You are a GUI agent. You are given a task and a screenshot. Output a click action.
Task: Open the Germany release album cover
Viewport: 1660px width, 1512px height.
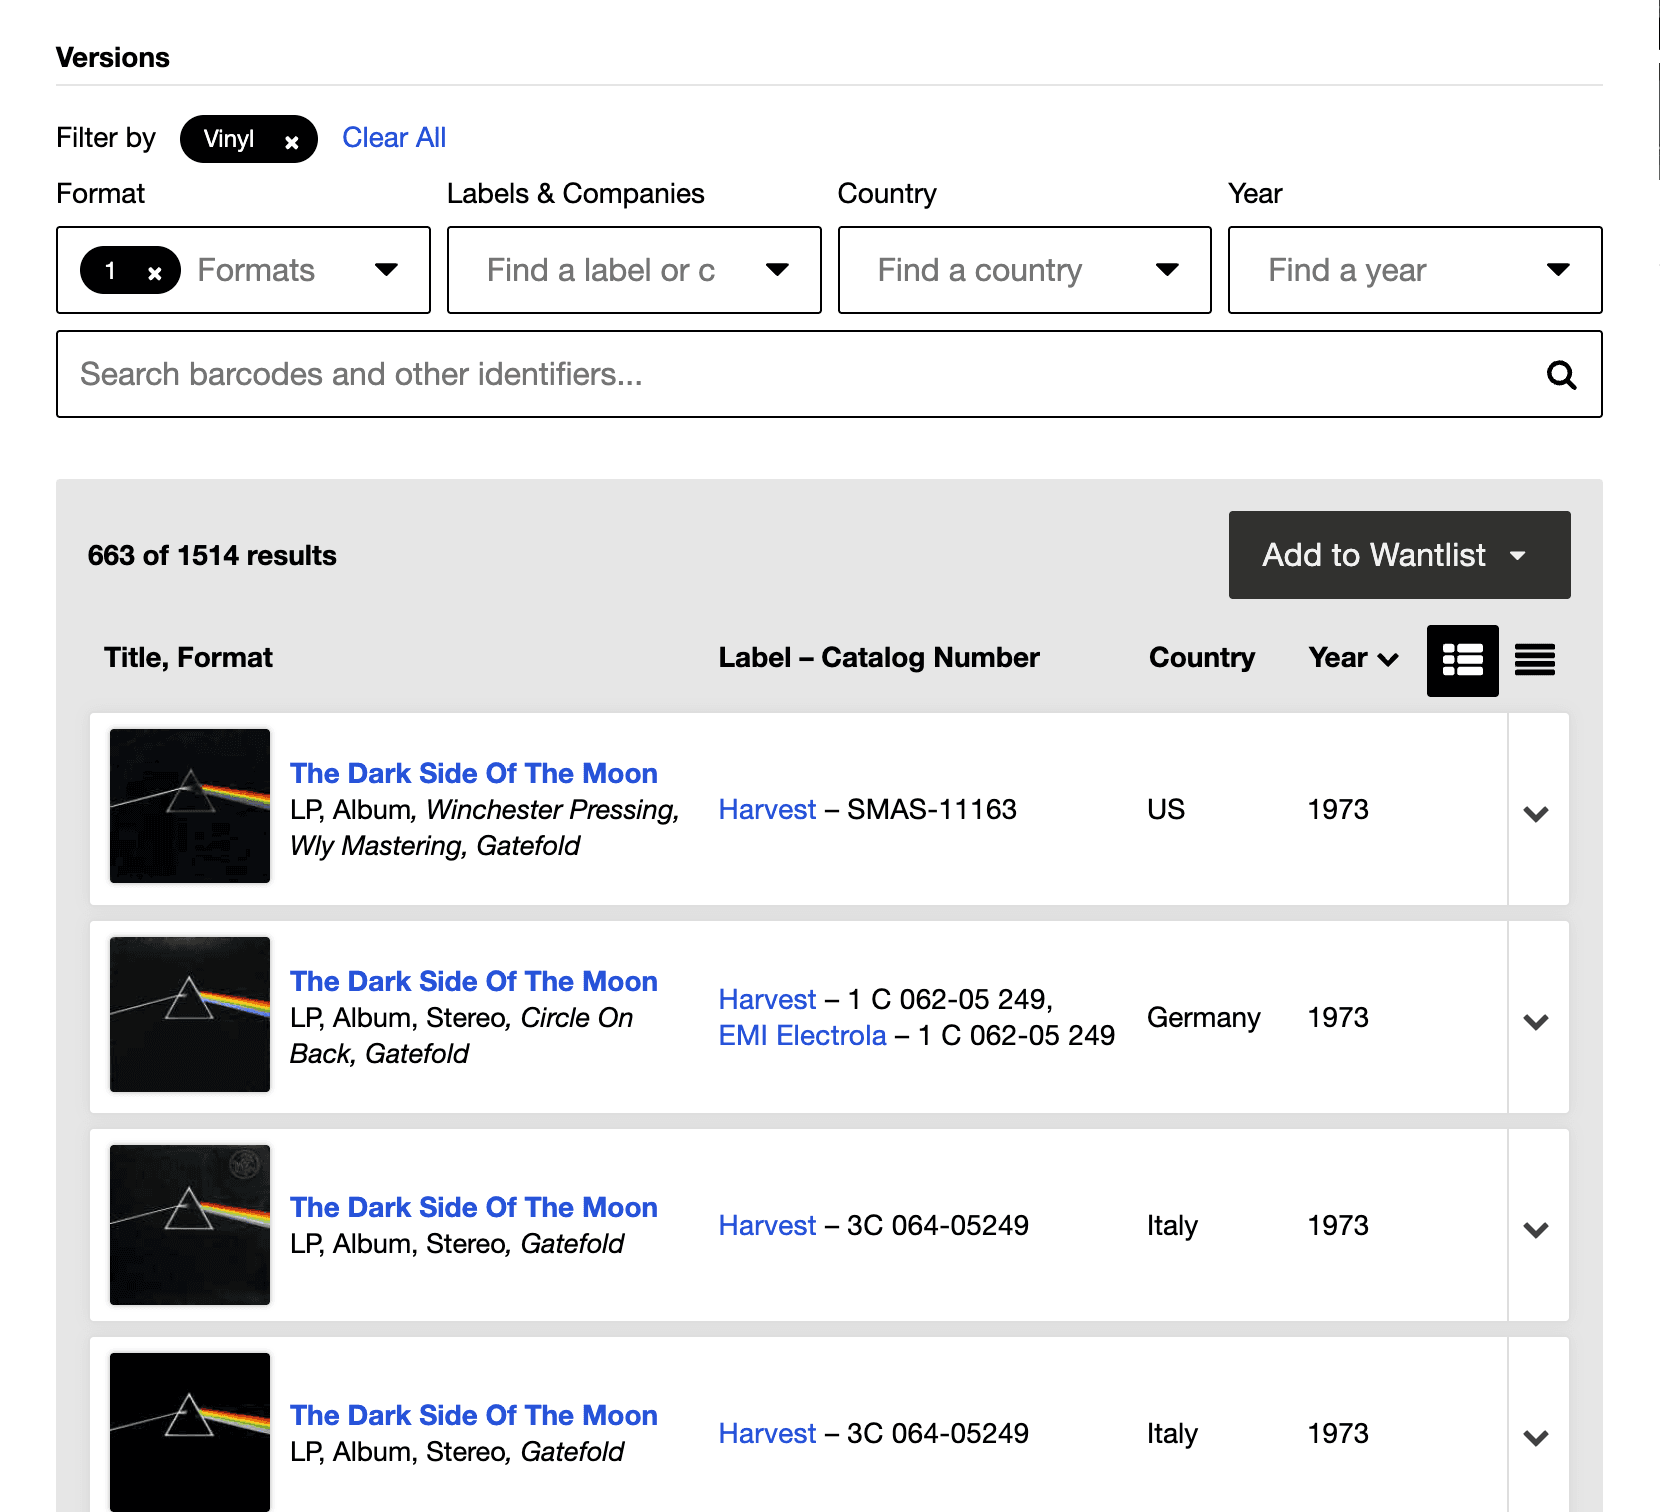190,1014
